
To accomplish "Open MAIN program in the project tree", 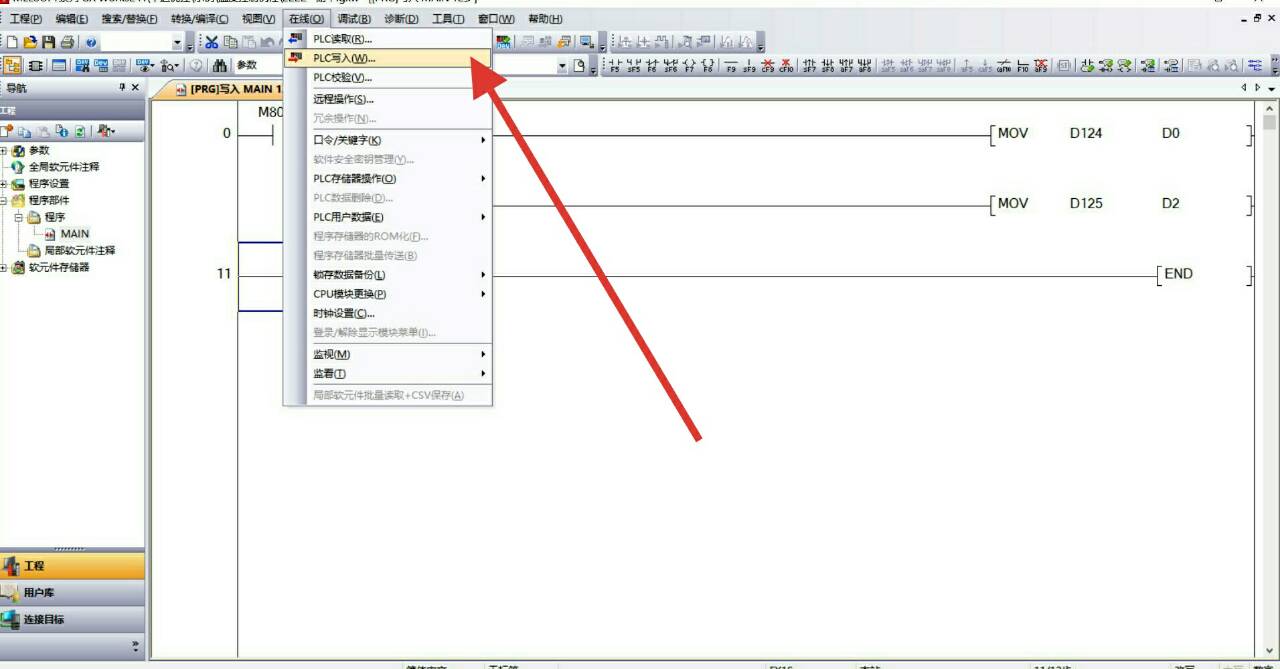I will [74, 234].
